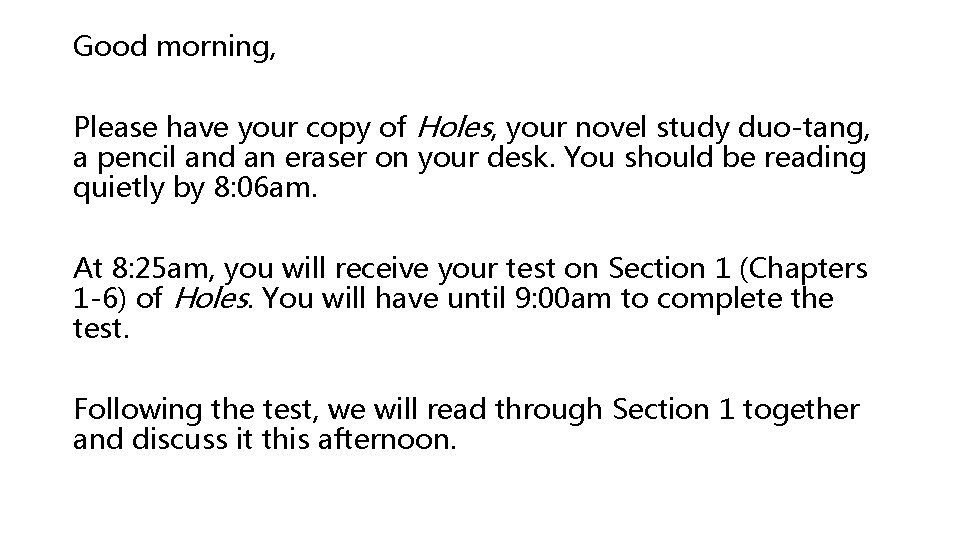The image size is (960, 540).
Task: Click the "Good morning," greeting text
Action: point(174,47)
